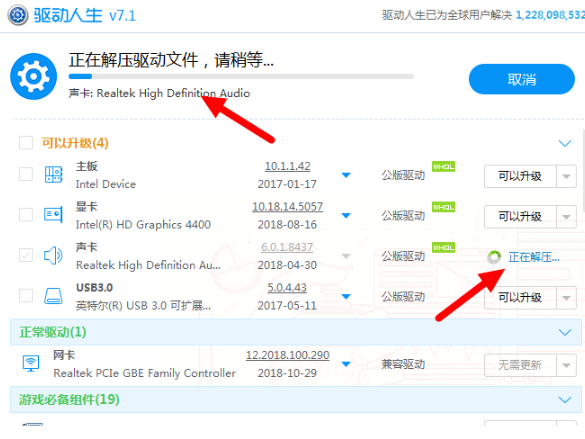Click 可以升级 button for 显卡

point(520,217)
